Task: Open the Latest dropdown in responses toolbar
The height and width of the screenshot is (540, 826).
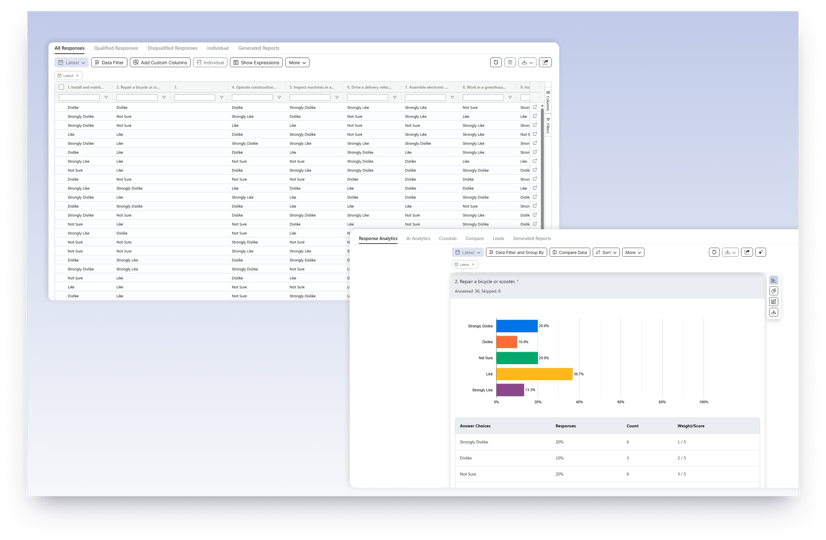Action: coord(71,62)
